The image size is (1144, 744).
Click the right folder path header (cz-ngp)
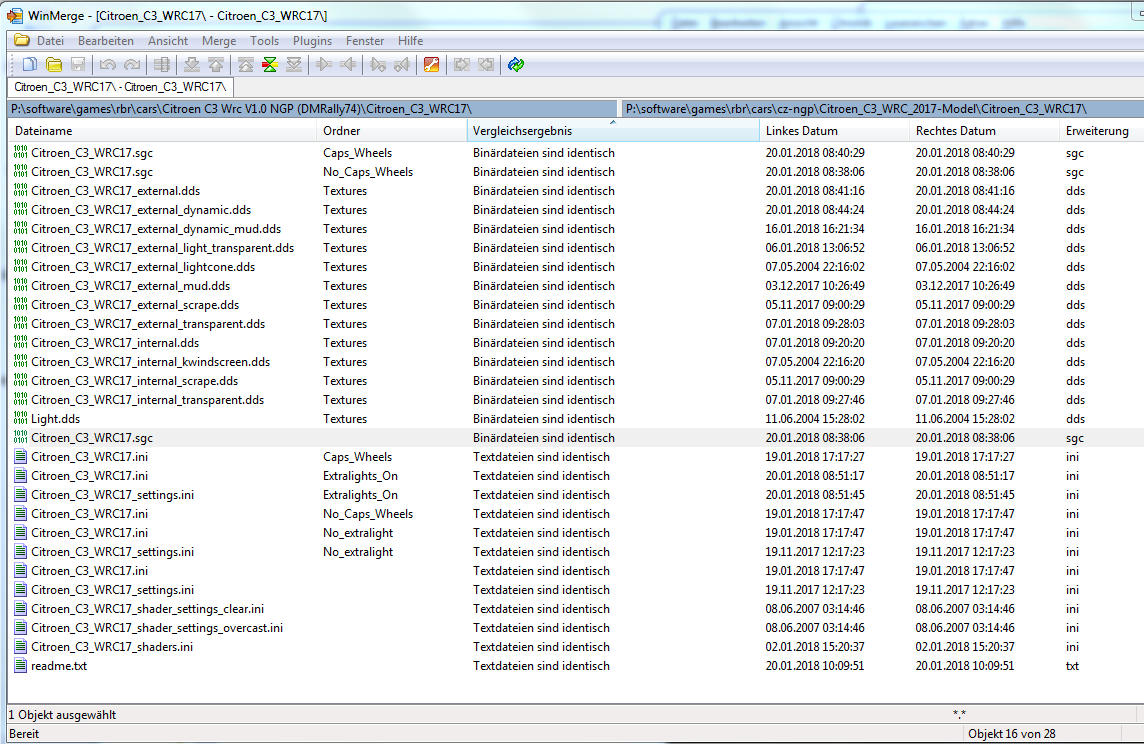[x=884, y=109]
